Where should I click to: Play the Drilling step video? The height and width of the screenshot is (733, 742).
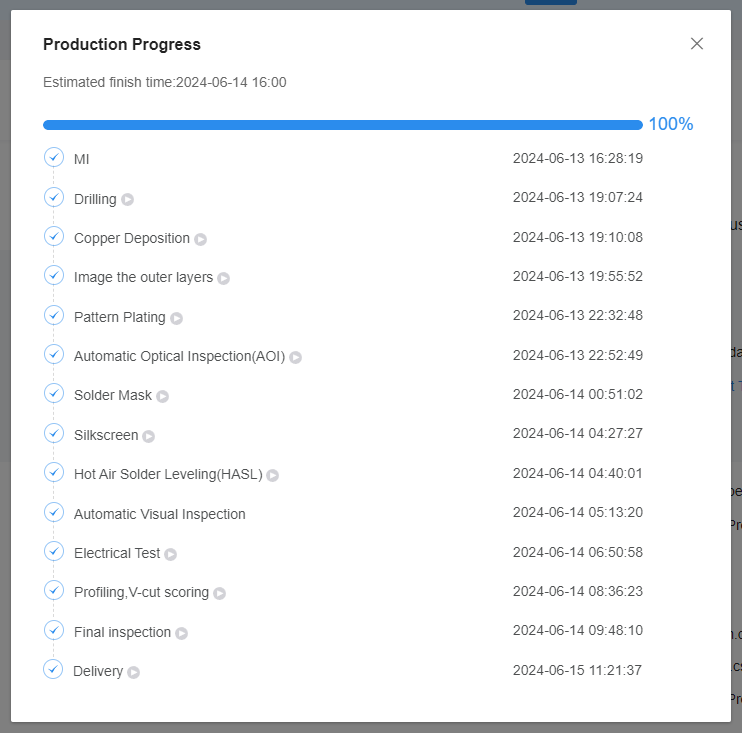point(128,199)
